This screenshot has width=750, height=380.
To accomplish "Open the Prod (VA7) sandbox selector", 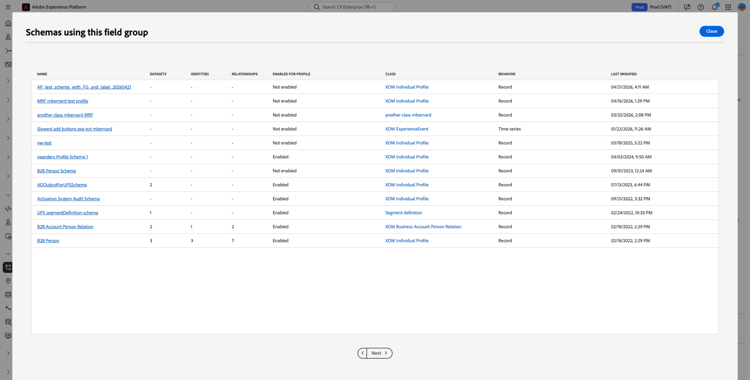I will 661,7.
